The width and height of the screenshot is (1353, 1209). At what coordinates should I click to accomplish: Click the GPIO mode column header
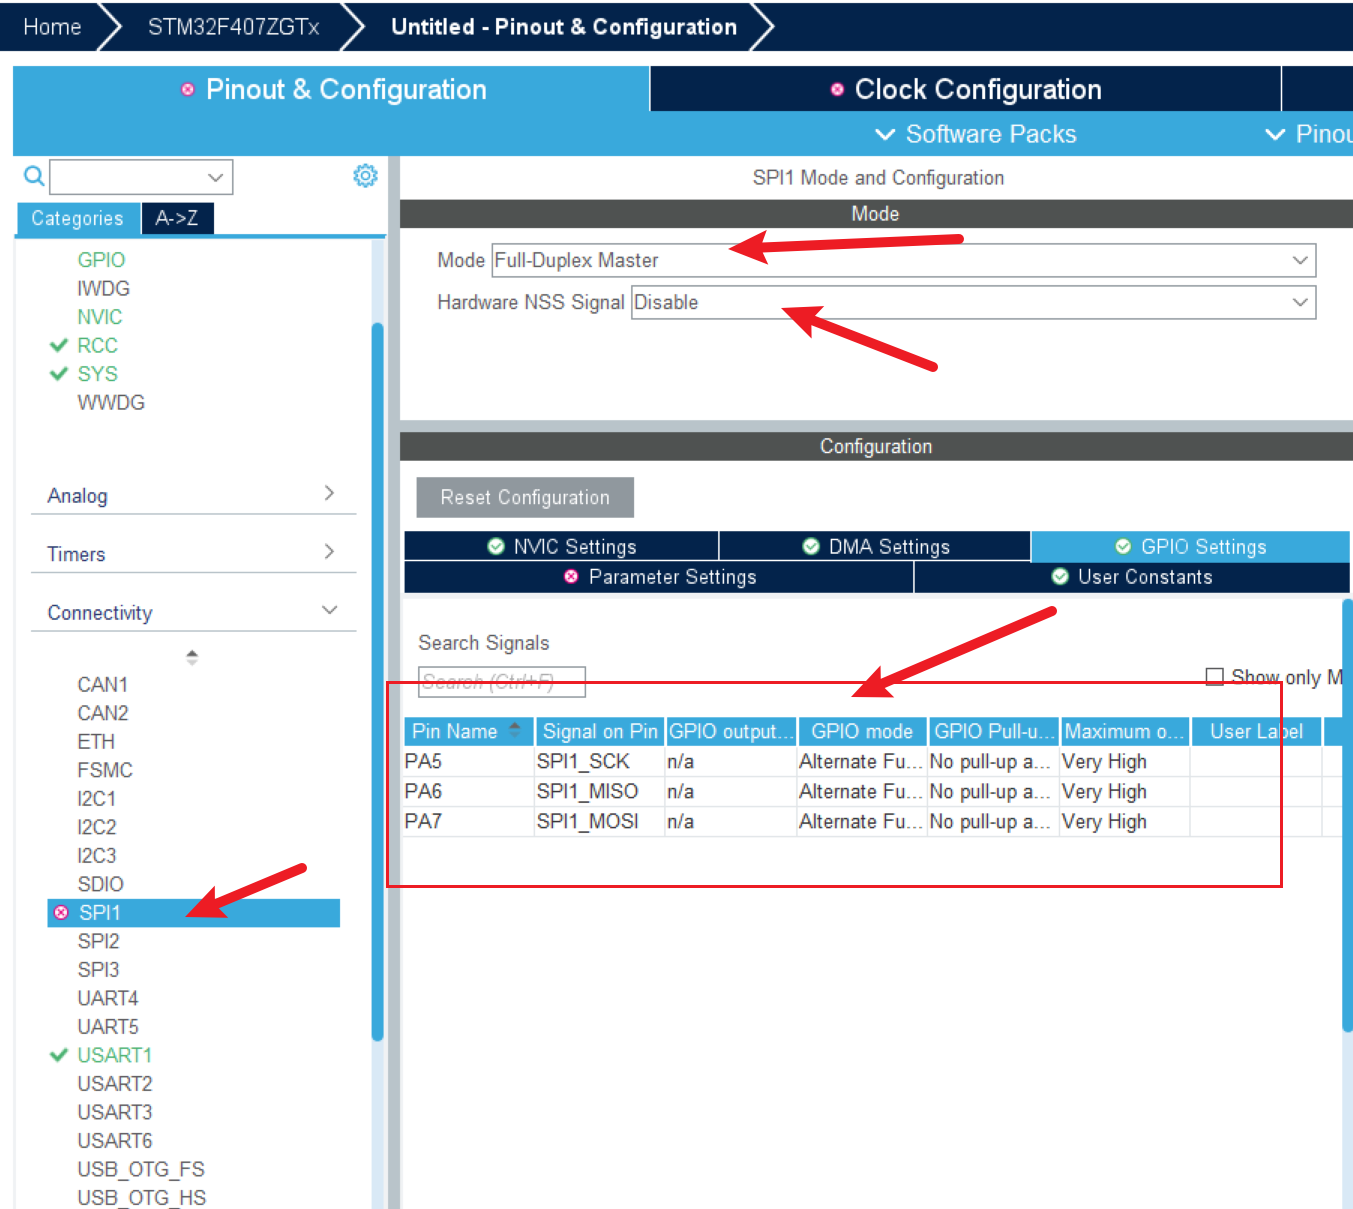click(861, 731)
